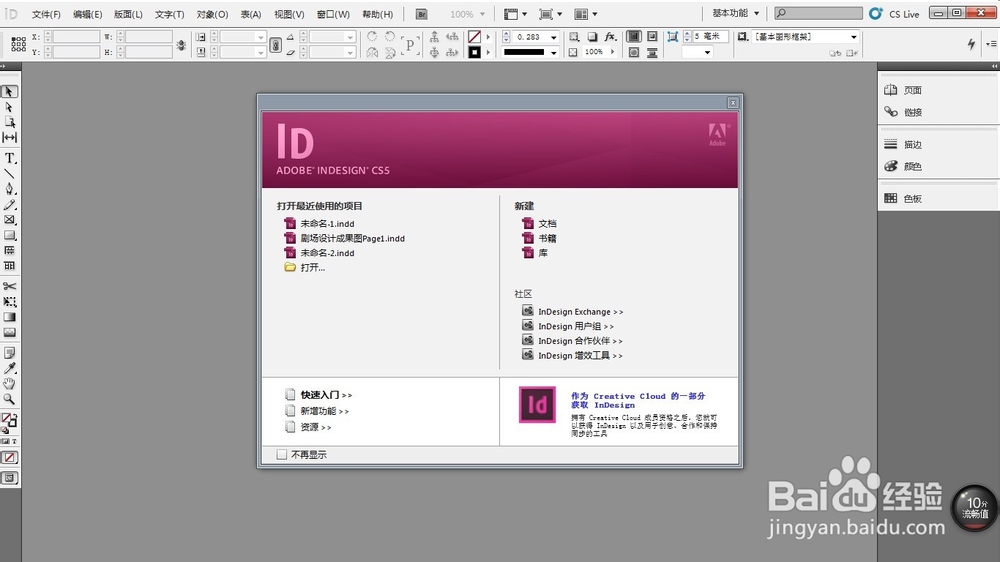The width and height of the screenshot is (1000, 562).
Task: Open the 链接 links panel
Action: point(912,112)
